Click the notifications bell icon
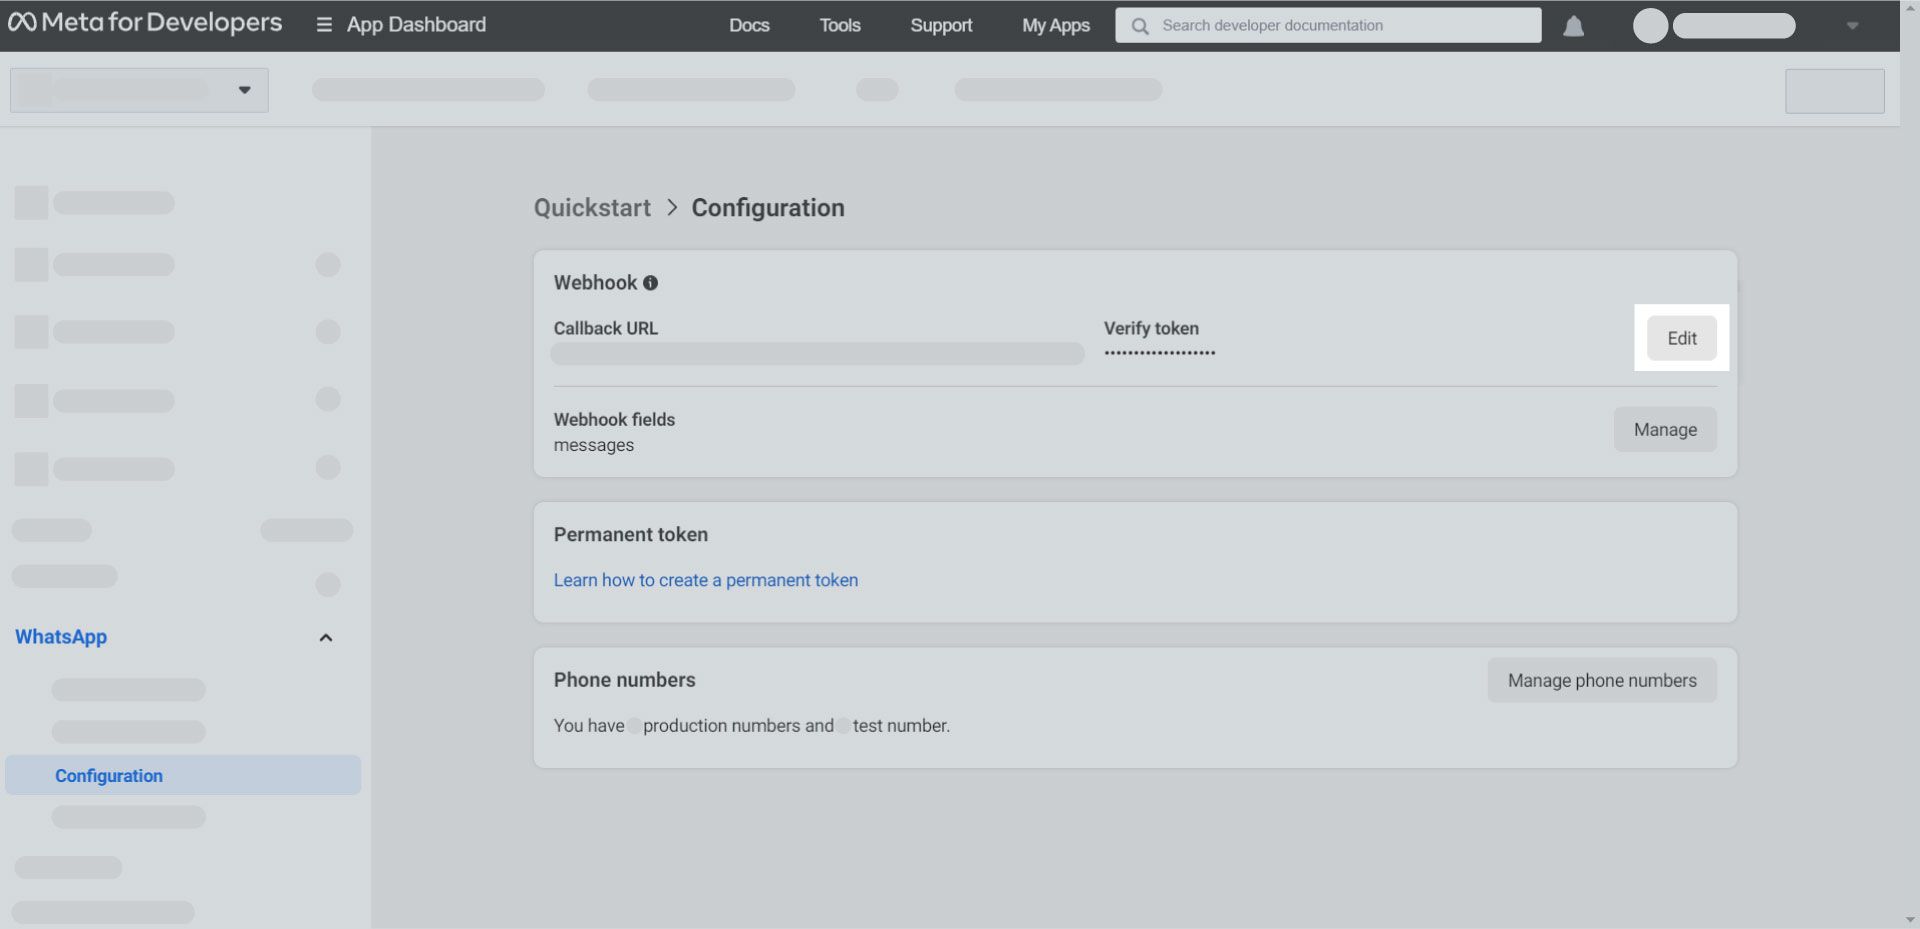This screenshot has width=1920, height=929. [x=1573, y=26]
